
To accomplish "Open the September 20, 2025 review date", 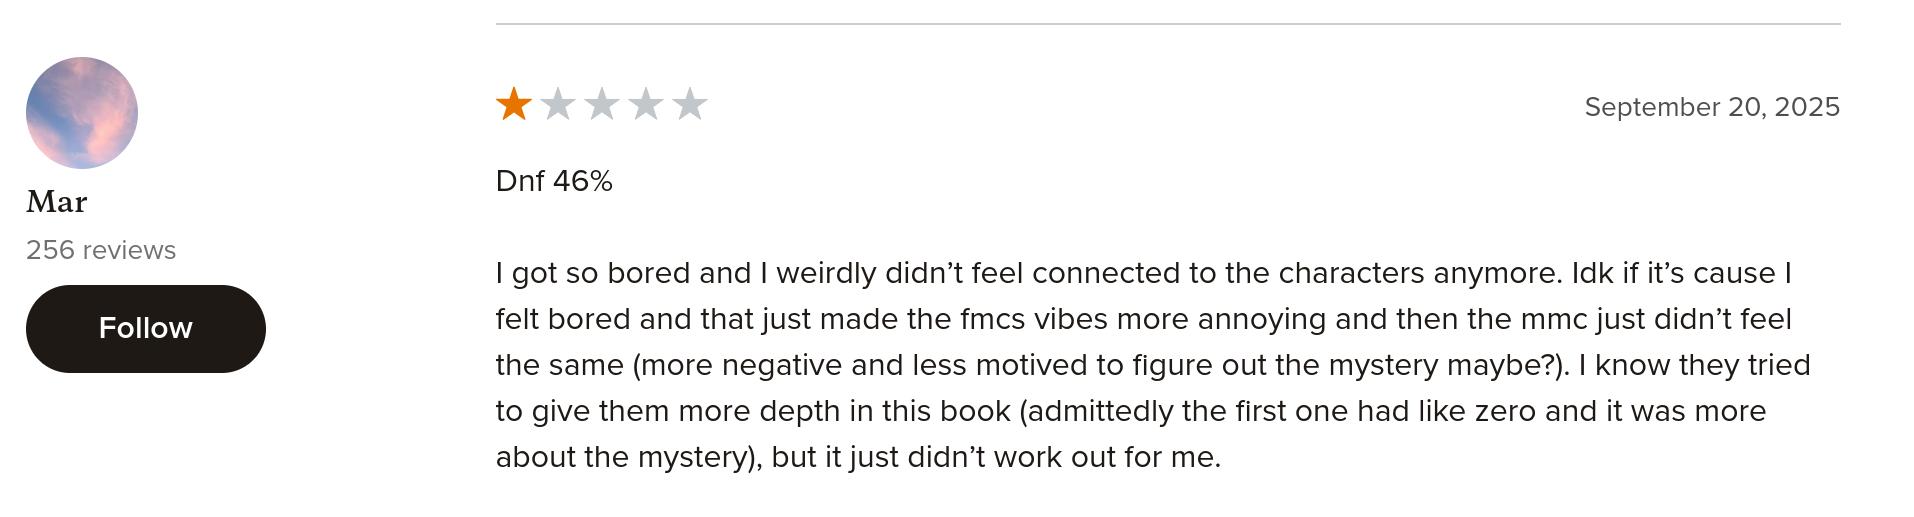I will pos(1711,107).
